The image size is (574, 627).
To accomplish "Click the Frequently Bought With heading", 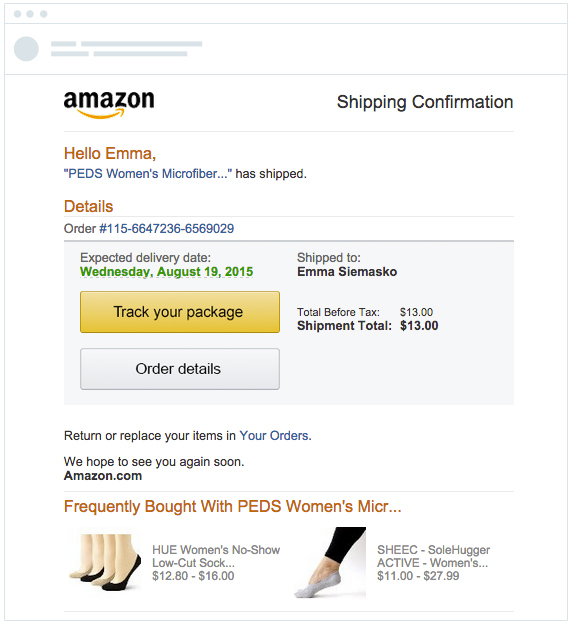I will pyautogui.click(x=232, y=507).
